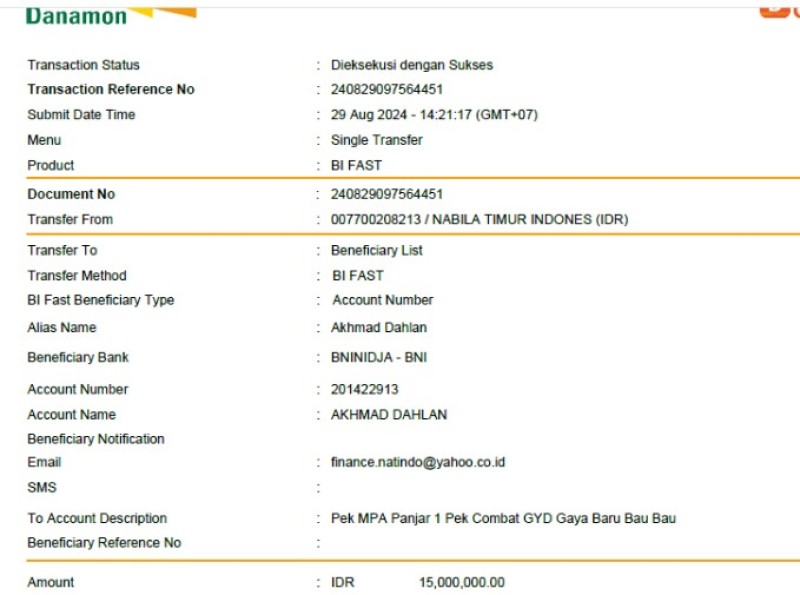Select account number 201422913

click(364, 389)
